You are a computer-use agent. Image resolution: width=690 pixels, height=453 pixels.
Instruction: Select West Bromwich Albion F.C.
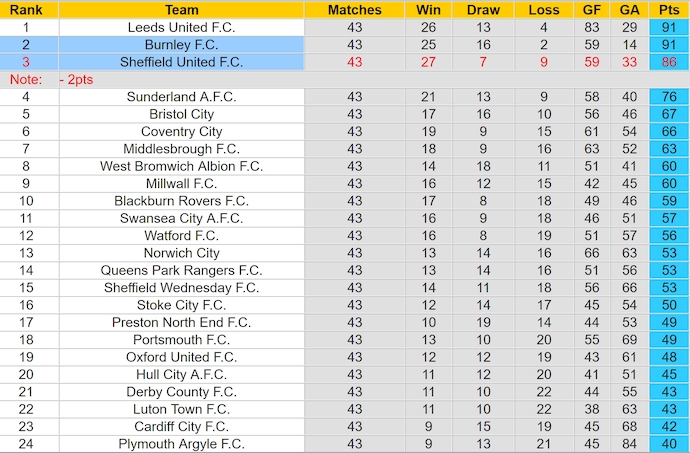pyautogui.click(x=181, y=166)
